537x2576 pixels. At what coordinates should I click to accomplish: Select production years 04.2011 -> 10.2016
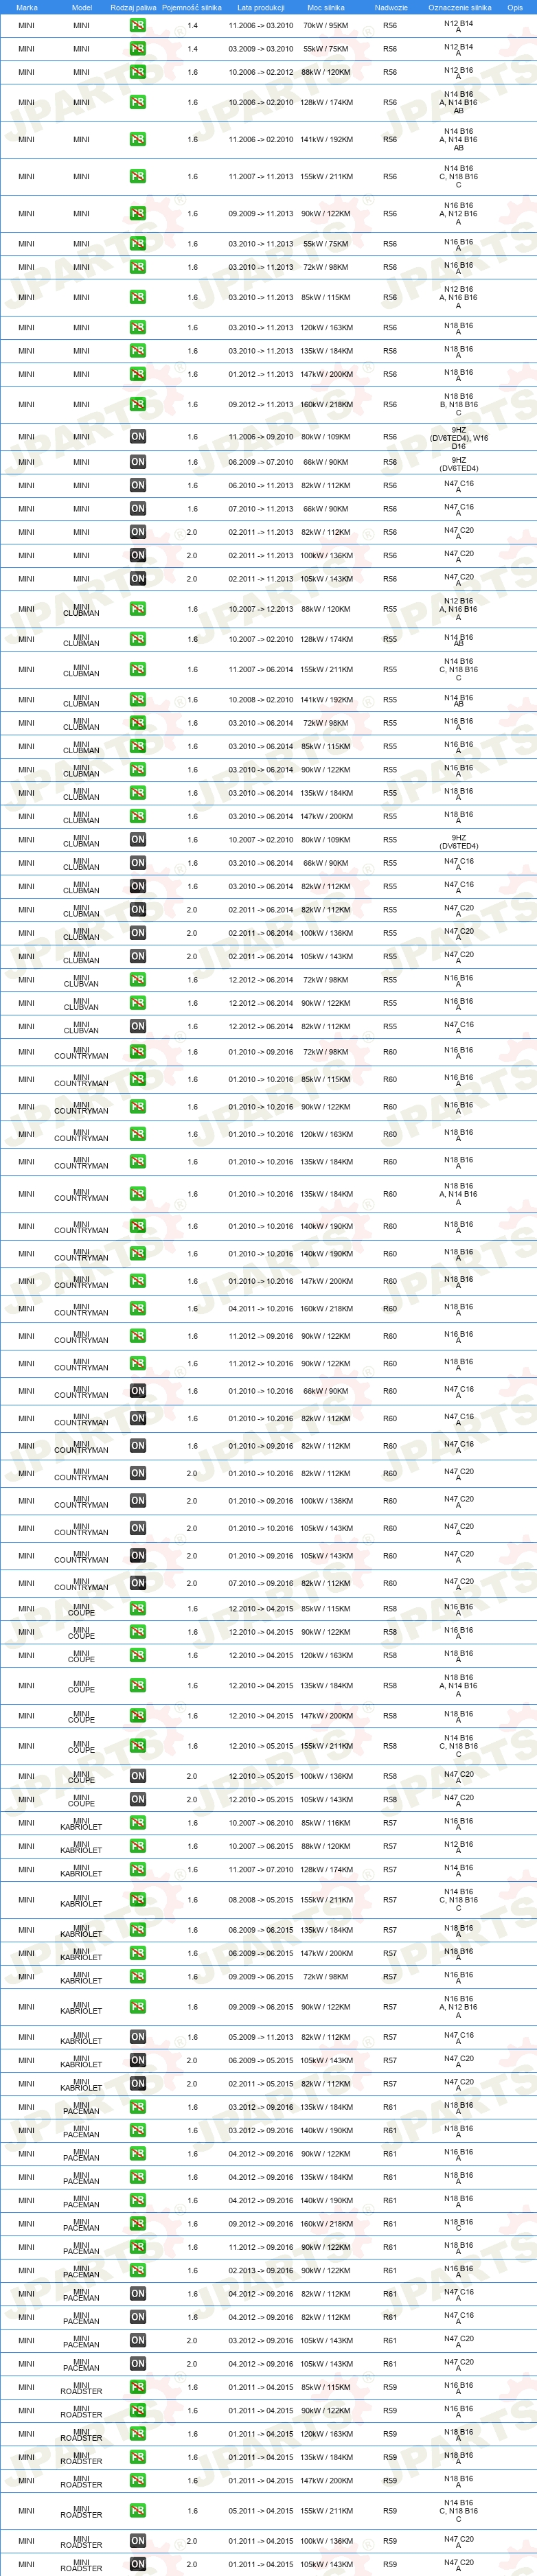(x=261, y=1308)
